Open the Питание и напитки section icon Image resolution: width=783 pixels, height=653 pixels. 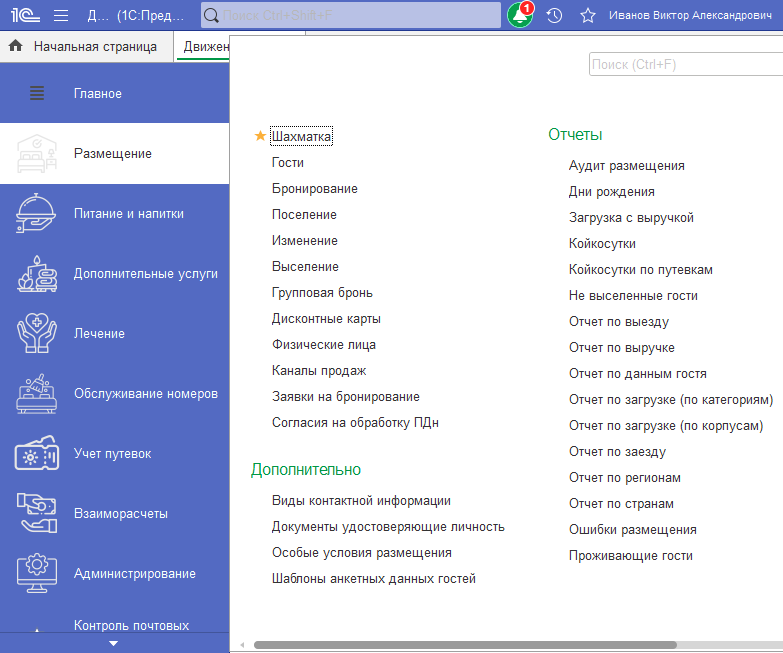point(36,214)
